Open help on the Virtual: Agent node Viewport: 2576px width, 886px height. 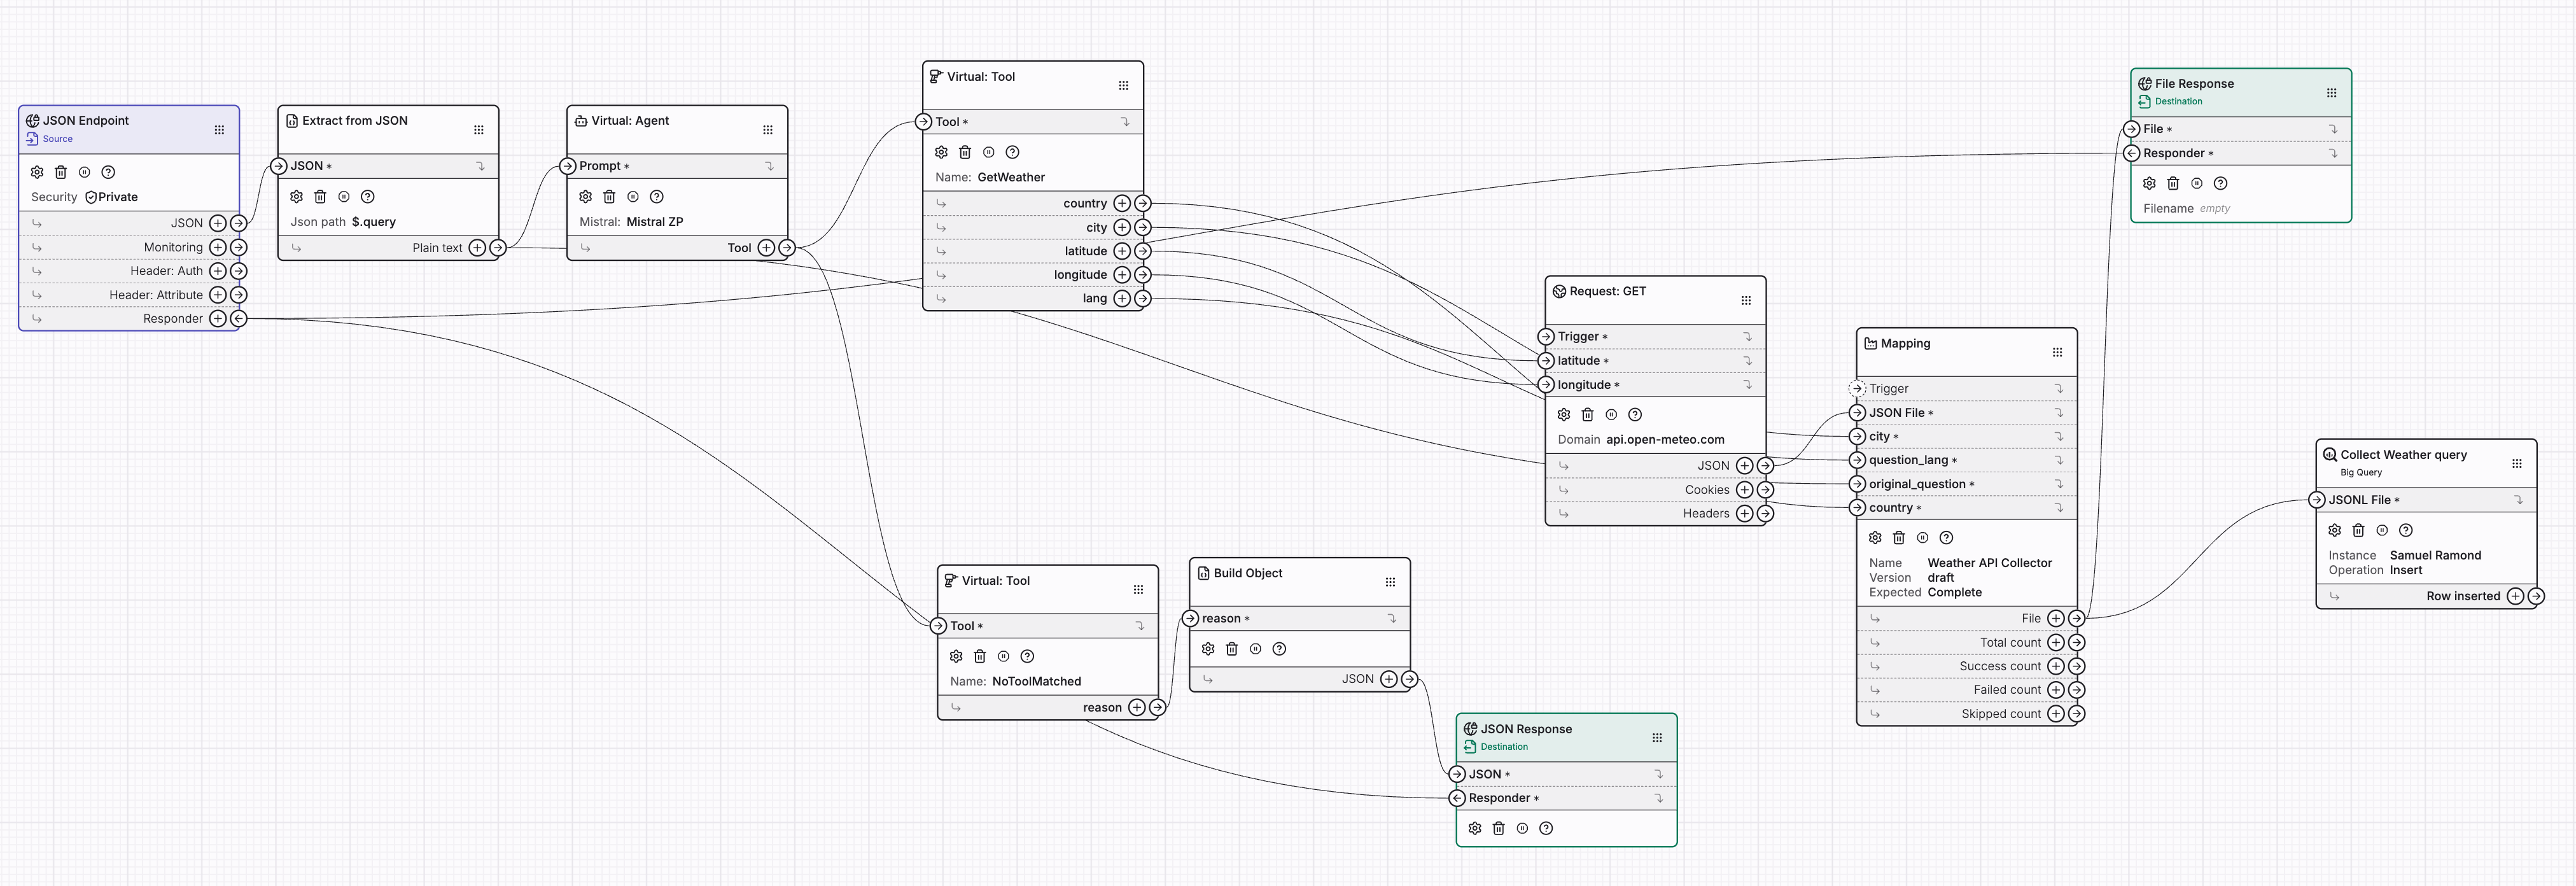pos(658,197)
